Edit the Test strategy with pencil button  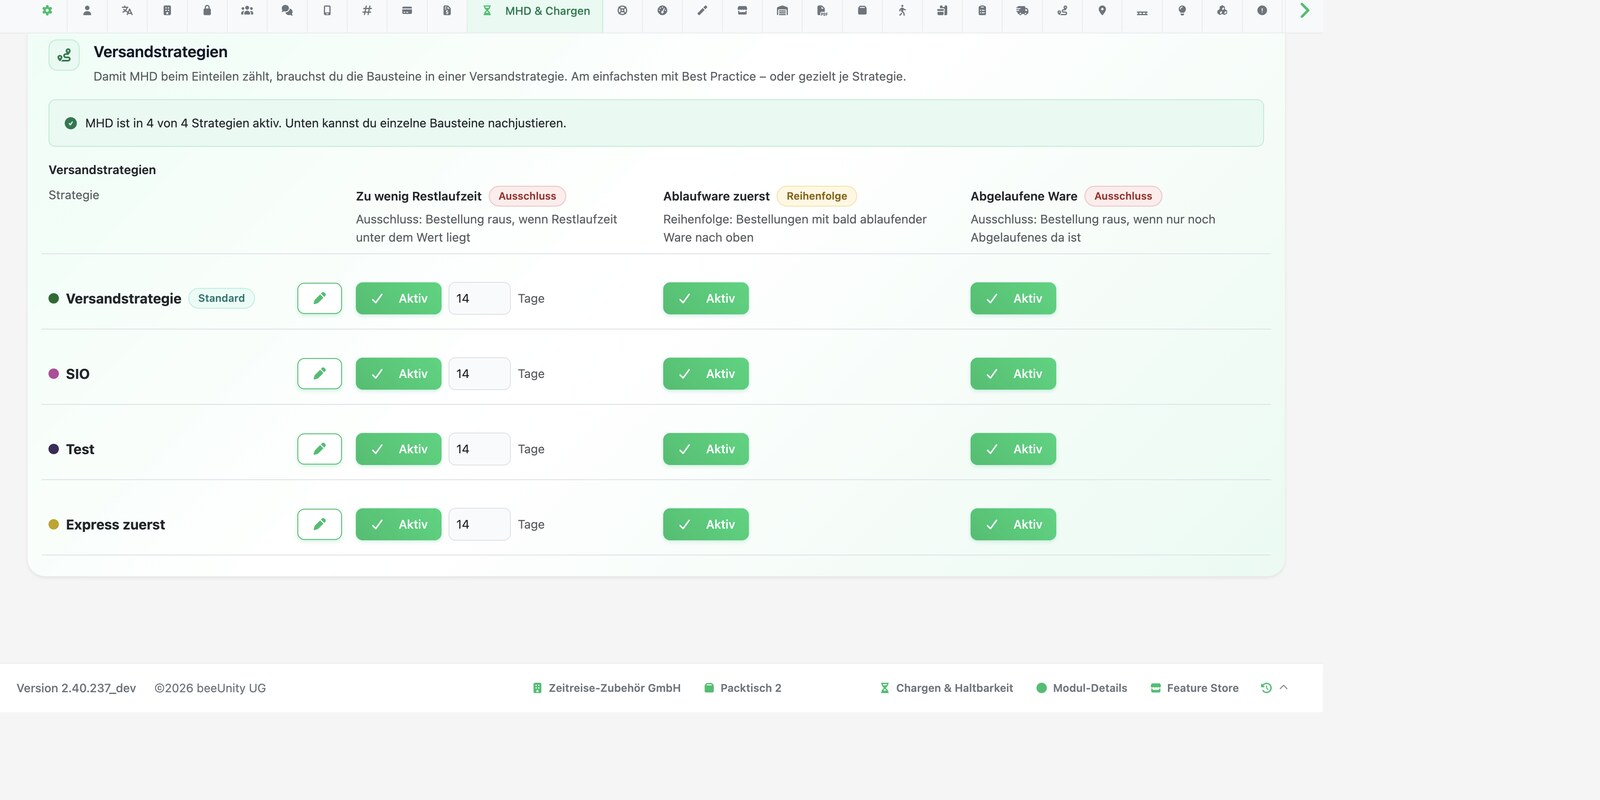pyautogui.click(x=320, y=449)
